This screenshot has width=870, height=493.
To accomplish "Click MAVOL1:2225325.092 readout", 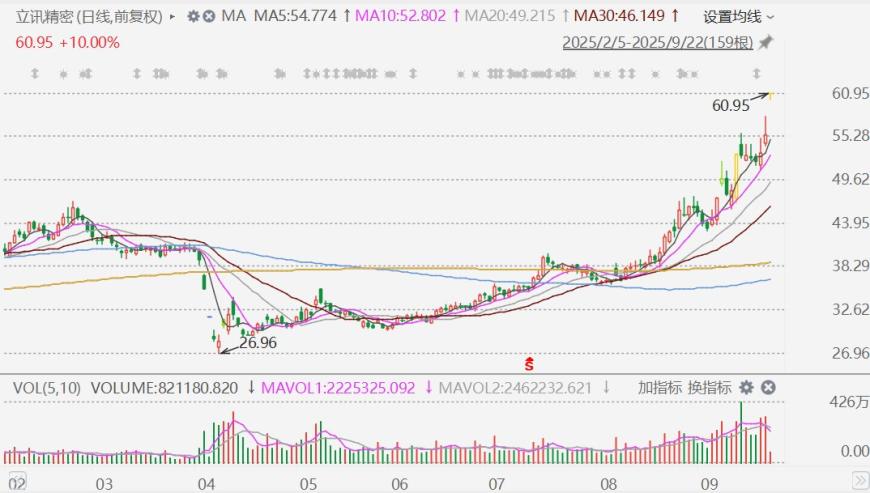I will pos(338,388).
